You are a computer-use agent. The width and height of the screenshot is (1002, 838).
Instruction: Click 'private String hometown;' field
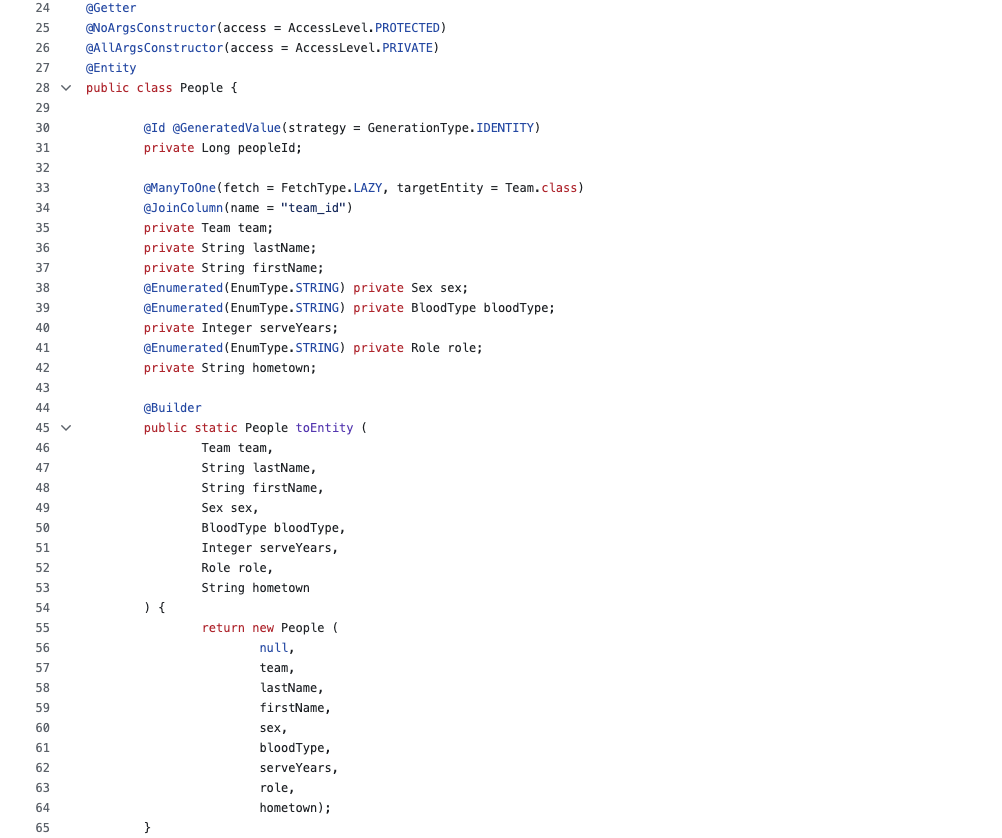point(230,368)
